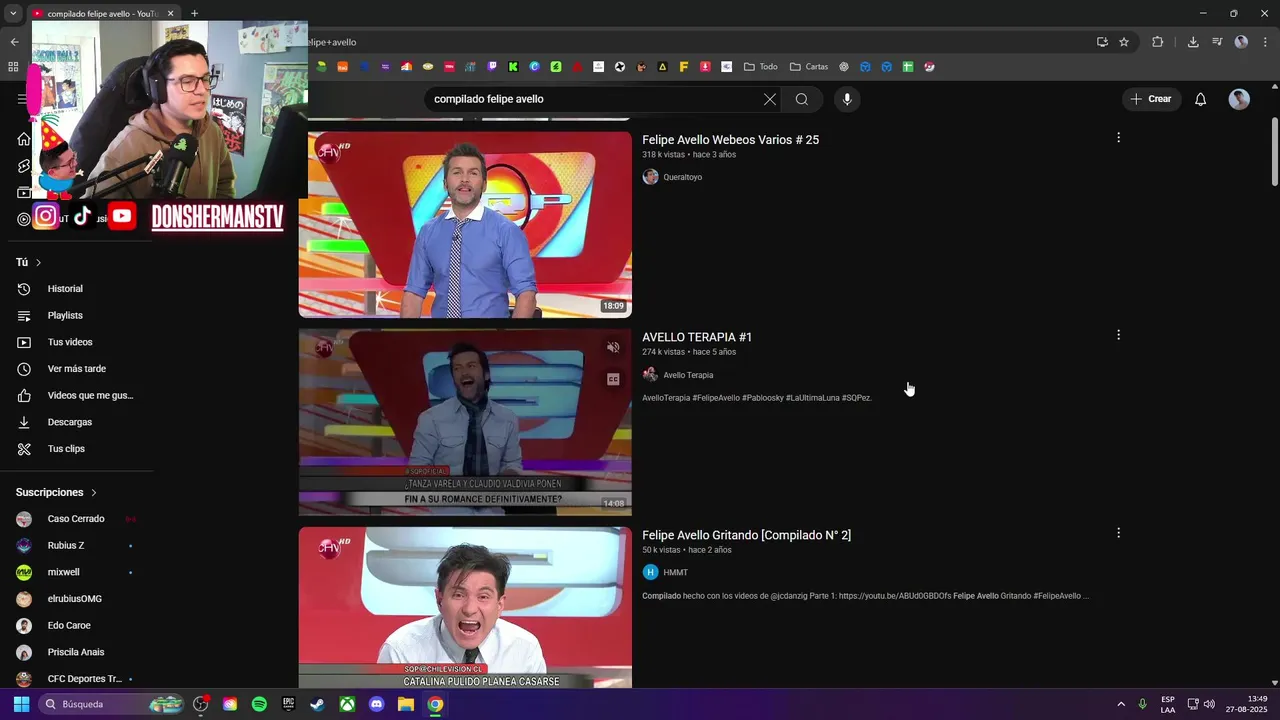Play Felipe Avello Webeos Varios thumbnail
Screen dimensions: 1280x720
pyautogui.click(x=465, y=225)
